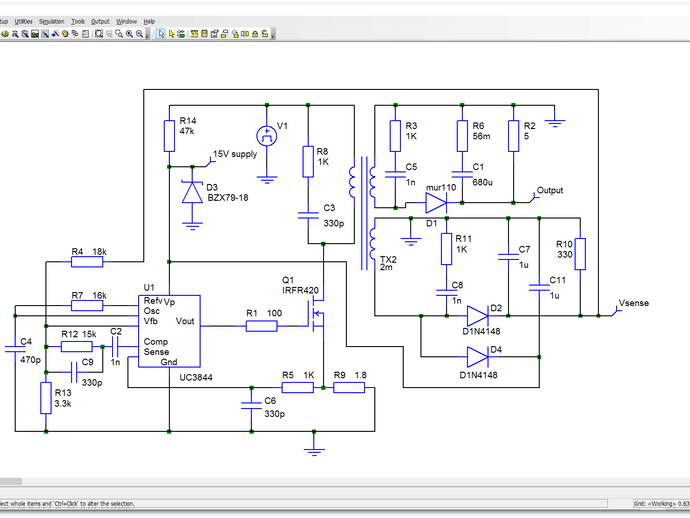This screenshot has width=690, height=518.
Task: Click the zoom area rectangle magnifier icon
Action: tap(119, 33)
